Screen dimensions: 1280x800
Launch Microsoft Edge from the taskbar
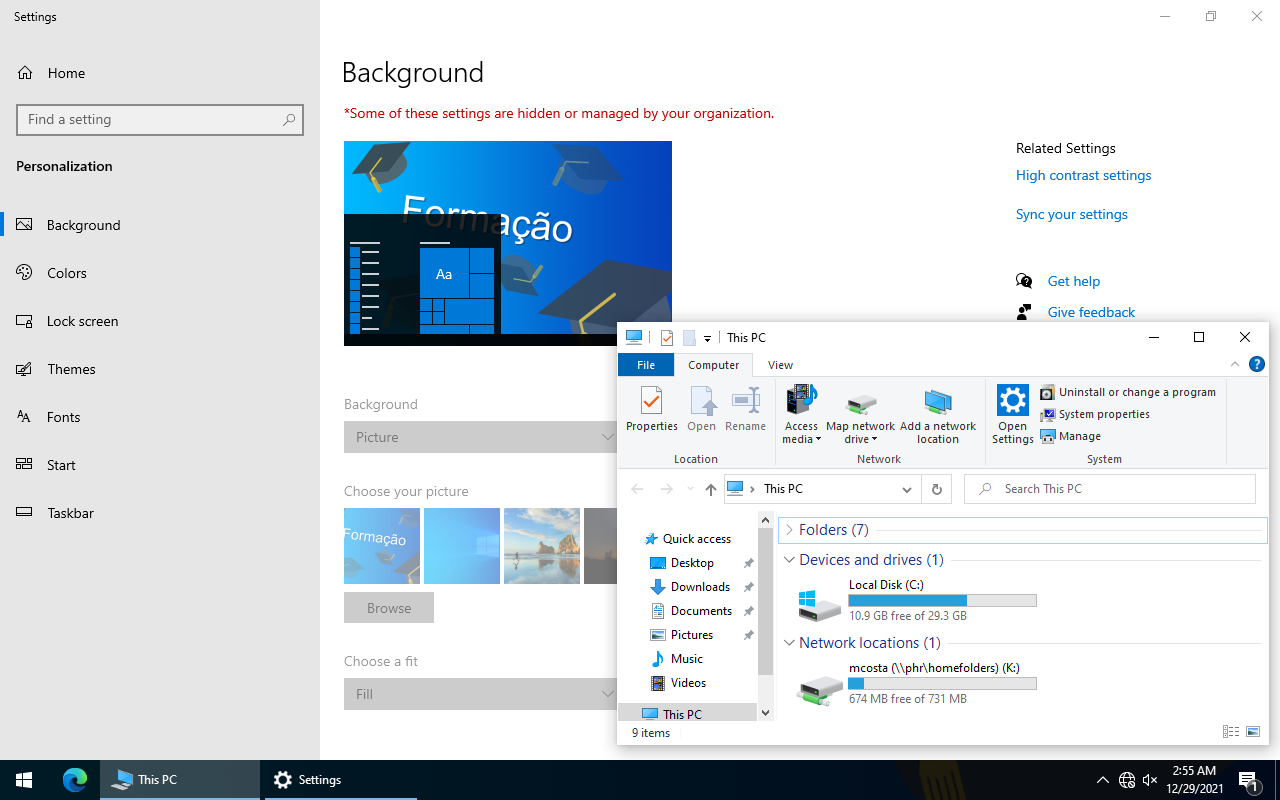[x=75, y=780]
